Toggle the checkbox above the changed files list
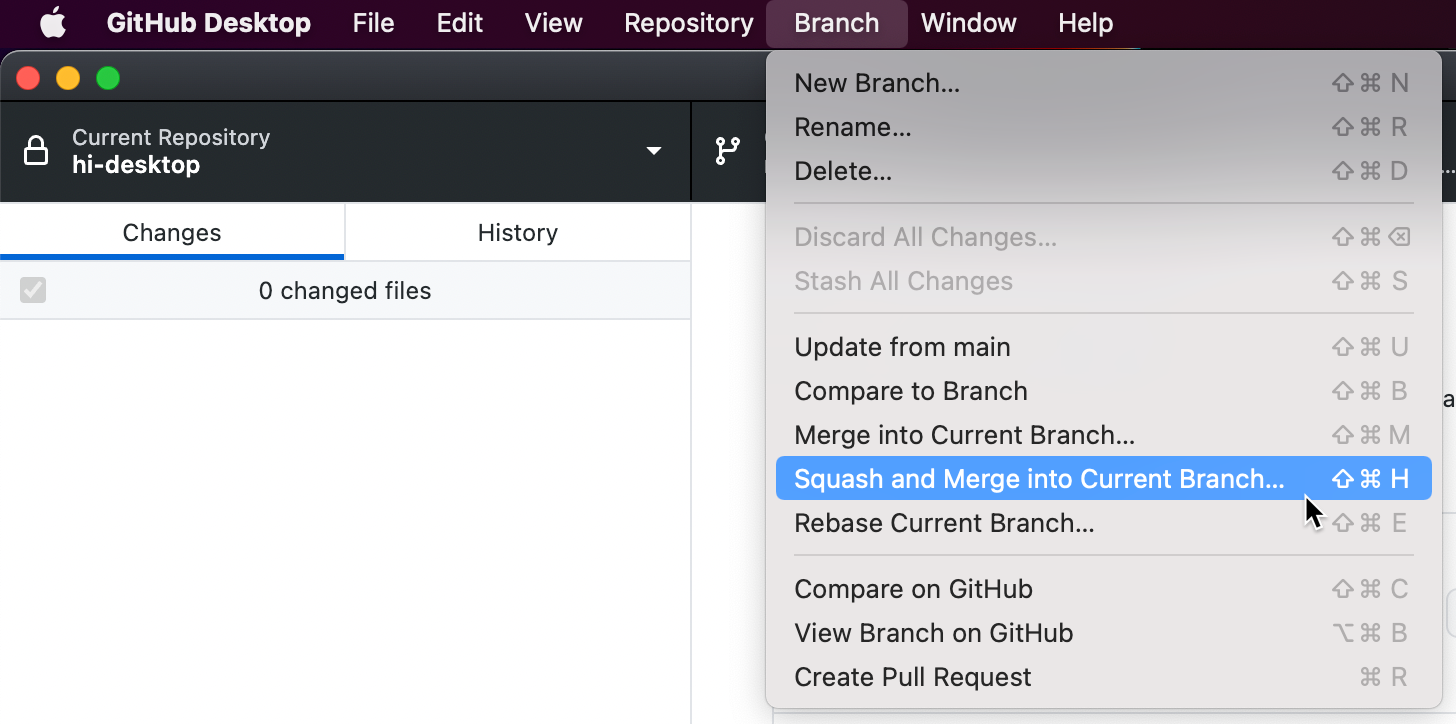This screenshot has height=724, width=1456. click(33, 290)
